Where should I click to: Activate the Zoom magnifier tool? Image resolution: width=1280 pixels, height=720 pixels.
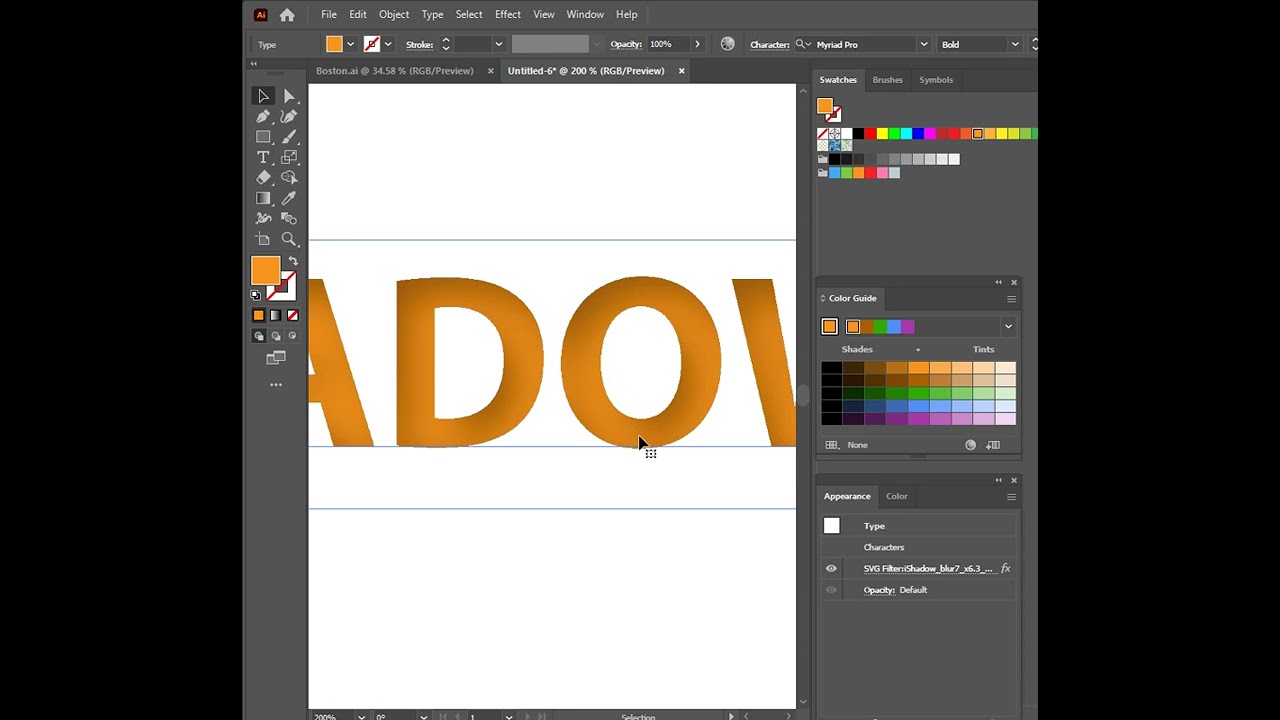pyautogui.click(x=289, y=239)
